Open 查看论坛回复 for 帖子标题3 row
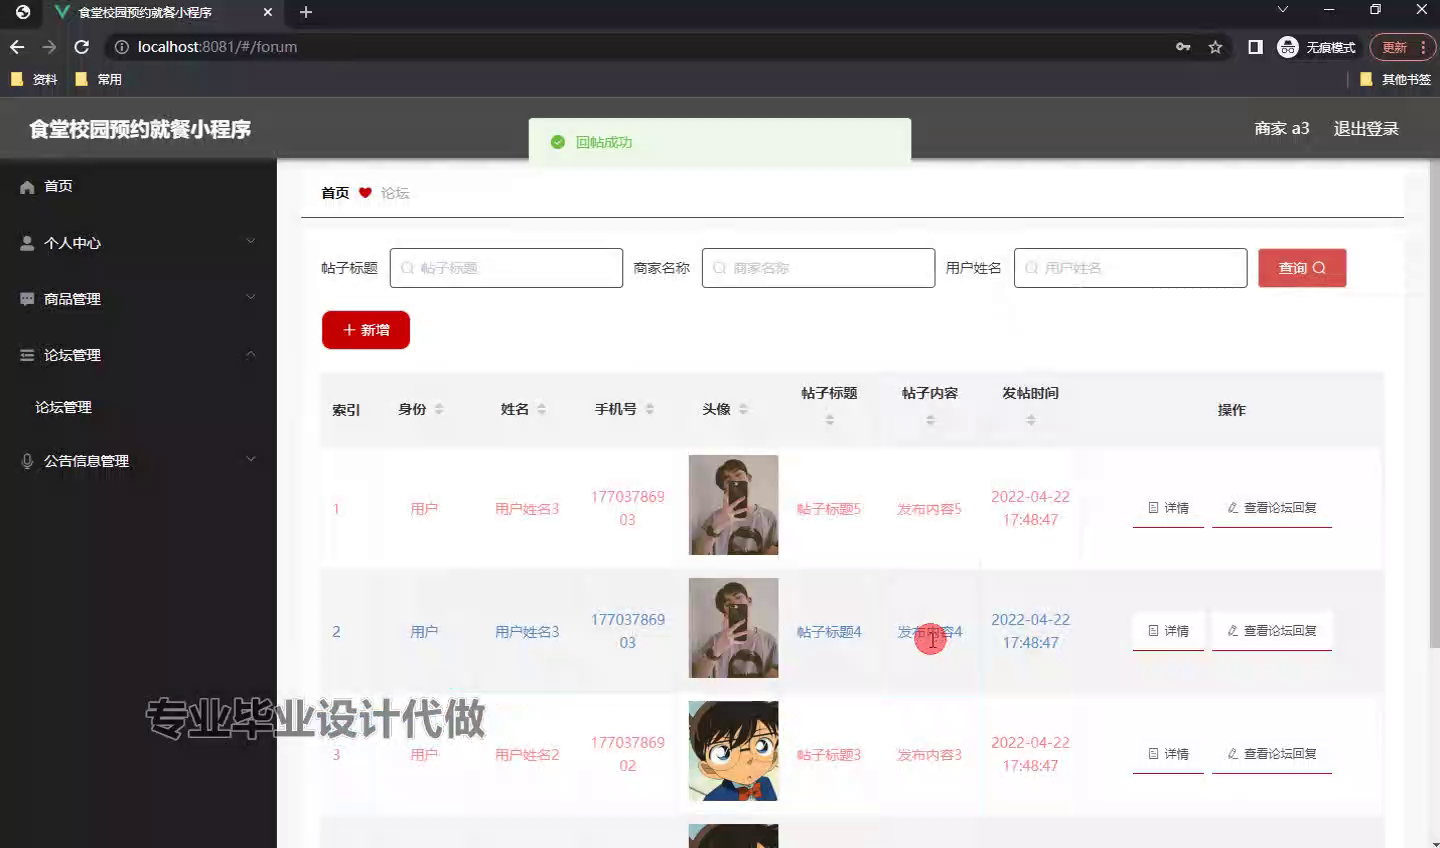This screenshot has height=848, width=1440. tap(1272, 754)
